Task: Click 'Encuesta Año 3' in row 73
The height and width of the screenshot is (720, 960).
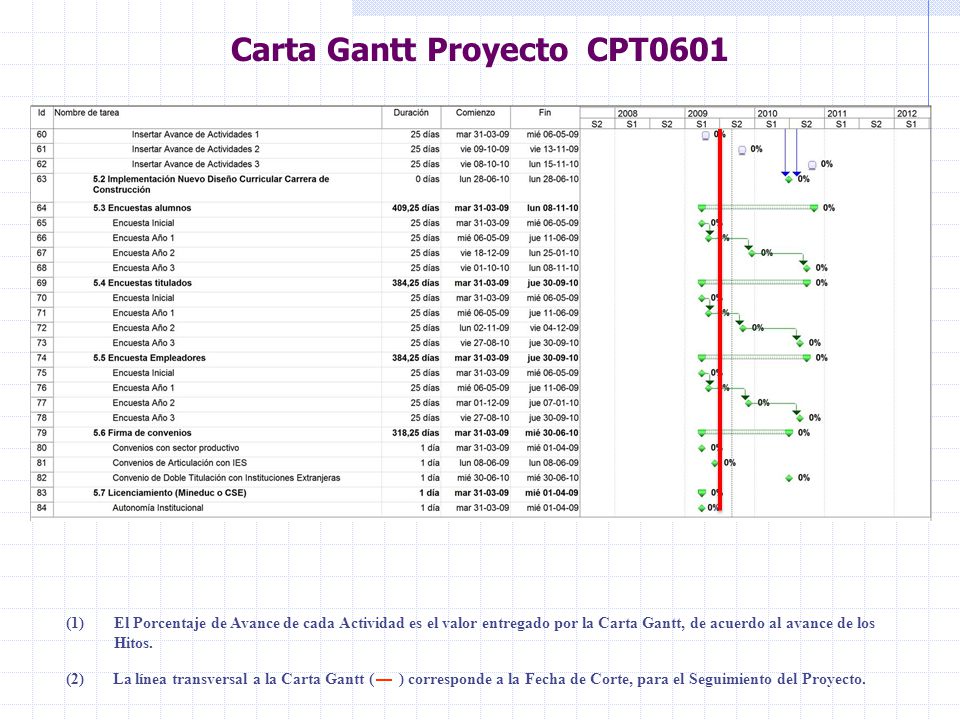Action: (x=143, y=343)
